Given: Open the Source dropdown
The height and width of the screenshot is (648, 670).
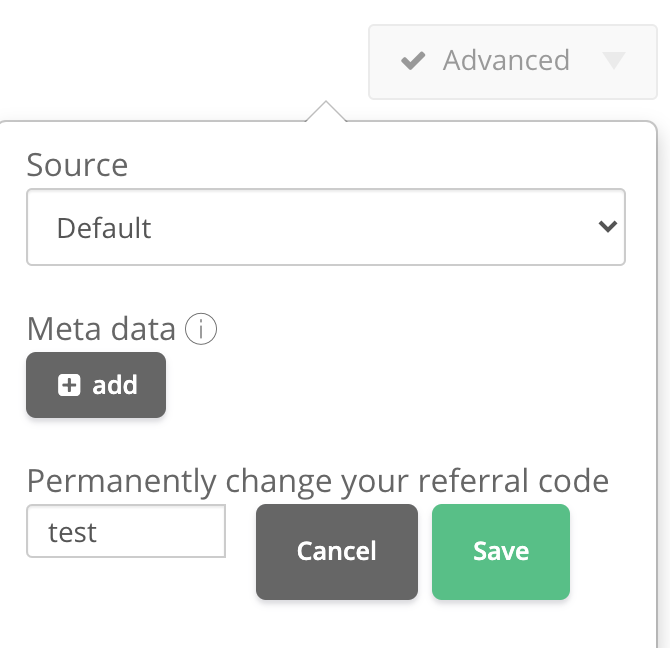Looking at the screenshot, I should coord(325,228).
